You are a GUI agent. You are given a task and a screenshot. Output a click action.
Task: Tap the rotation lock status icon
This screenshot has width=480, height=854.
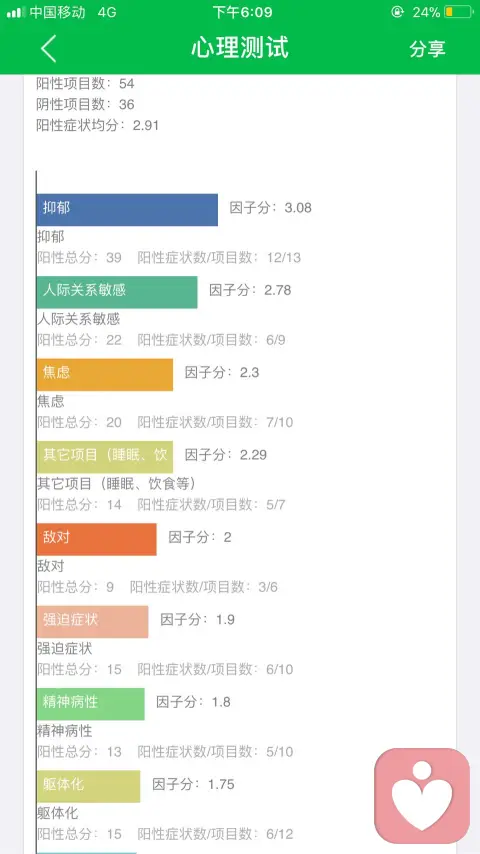click(x=397, y=12)
